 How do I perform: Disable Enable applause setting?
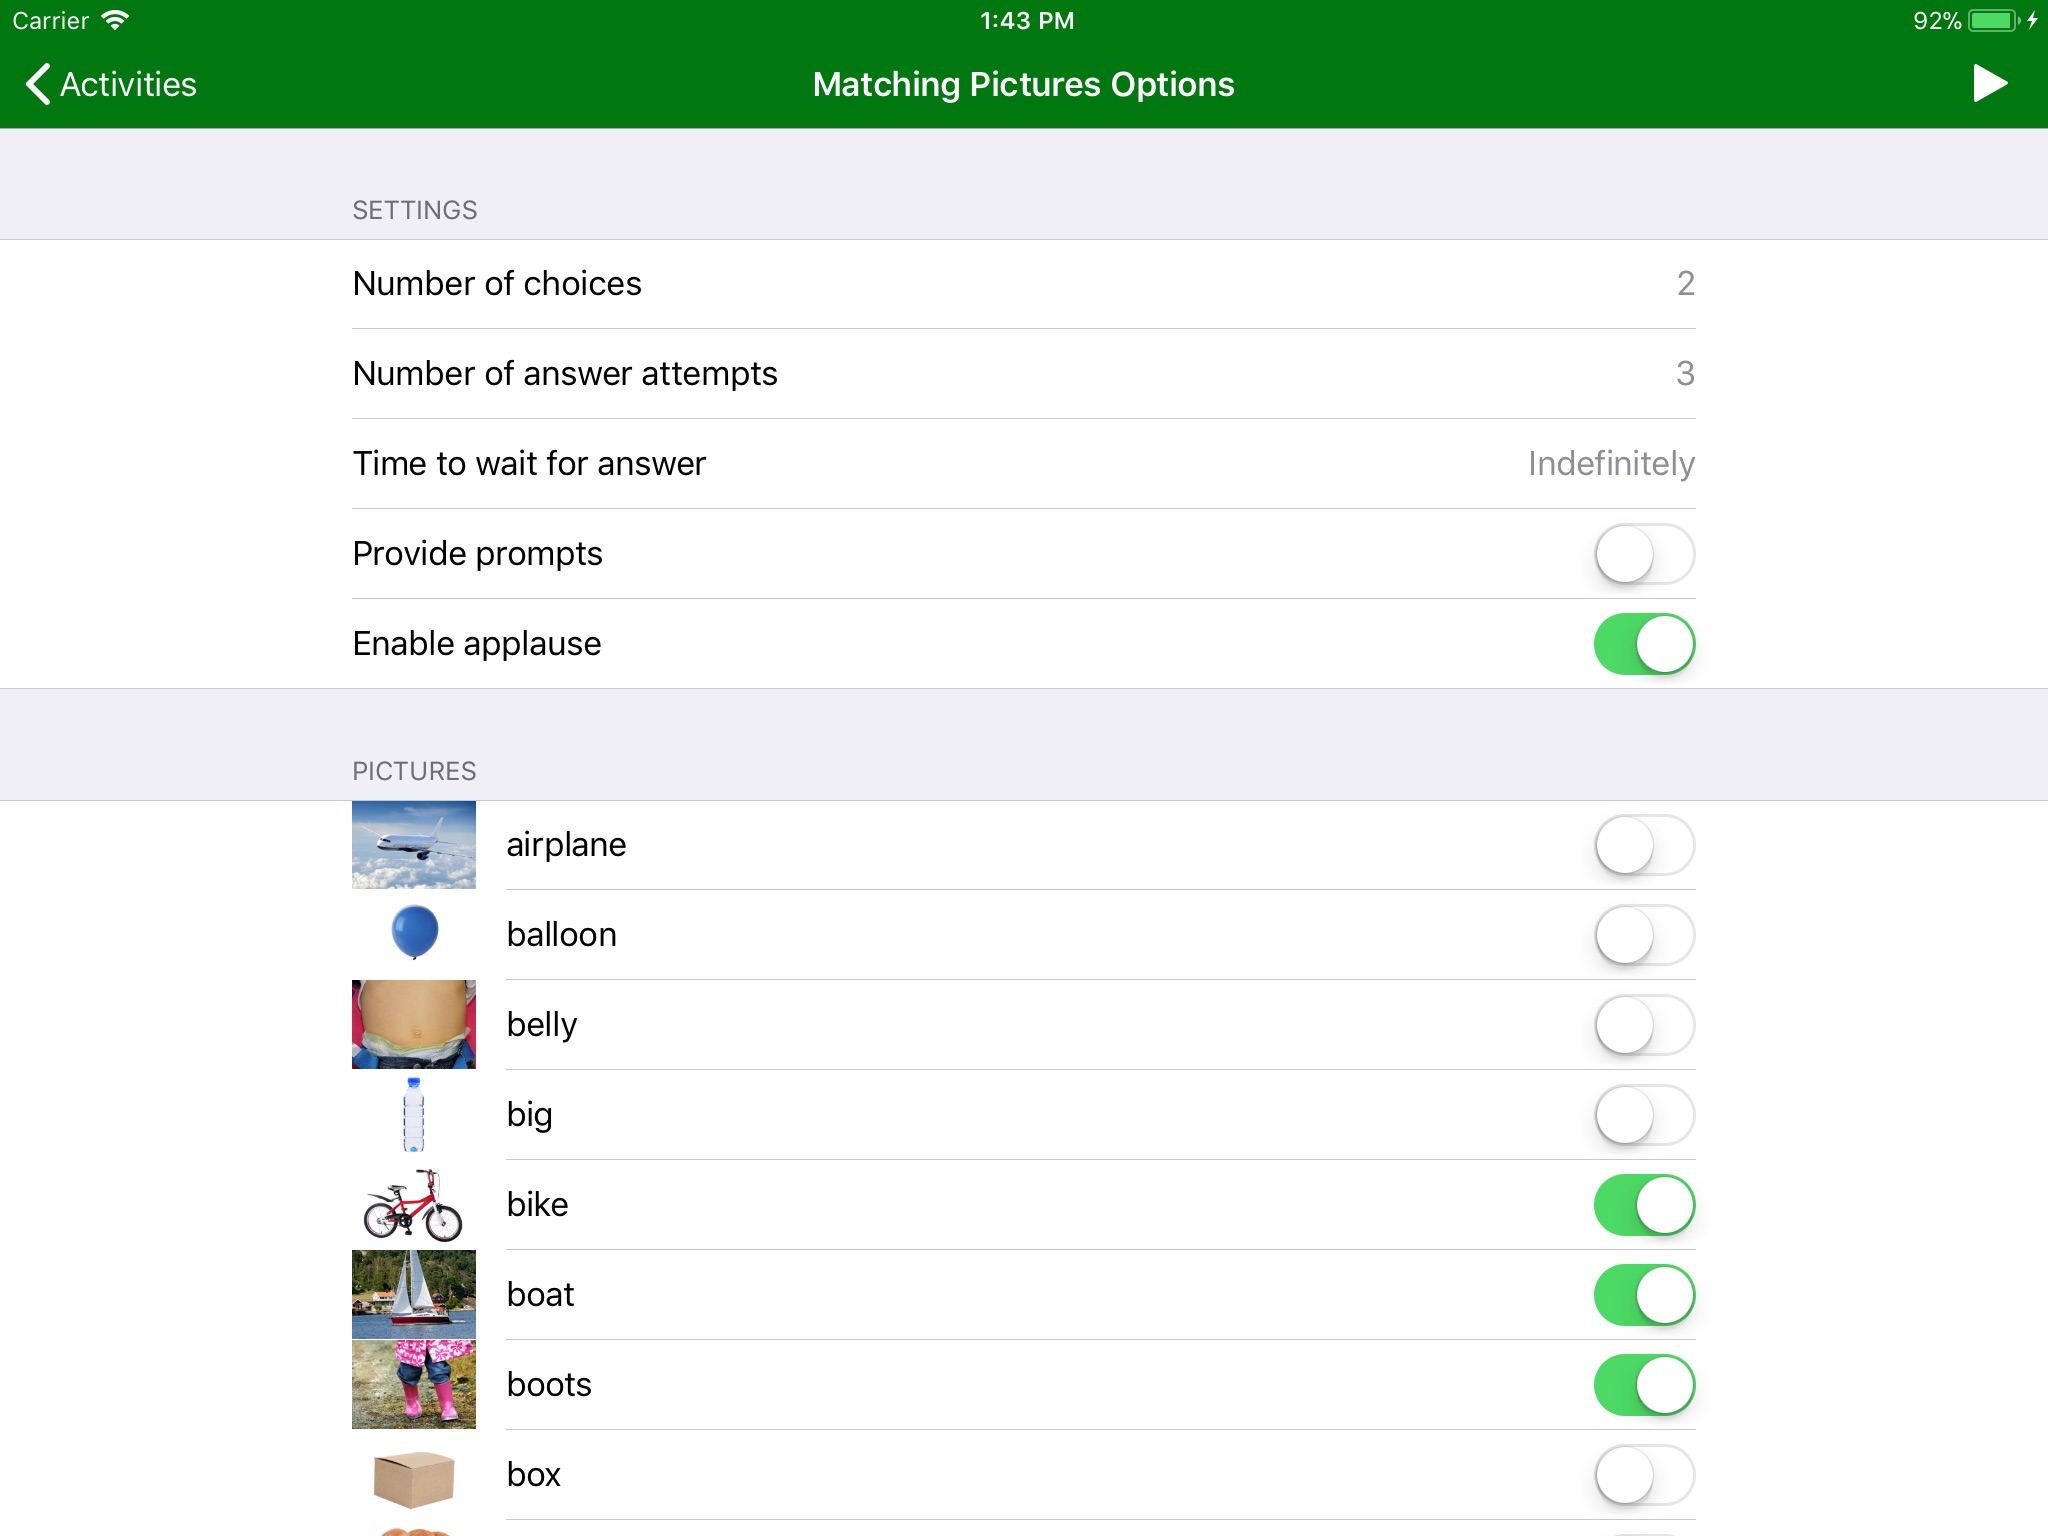1643,644
